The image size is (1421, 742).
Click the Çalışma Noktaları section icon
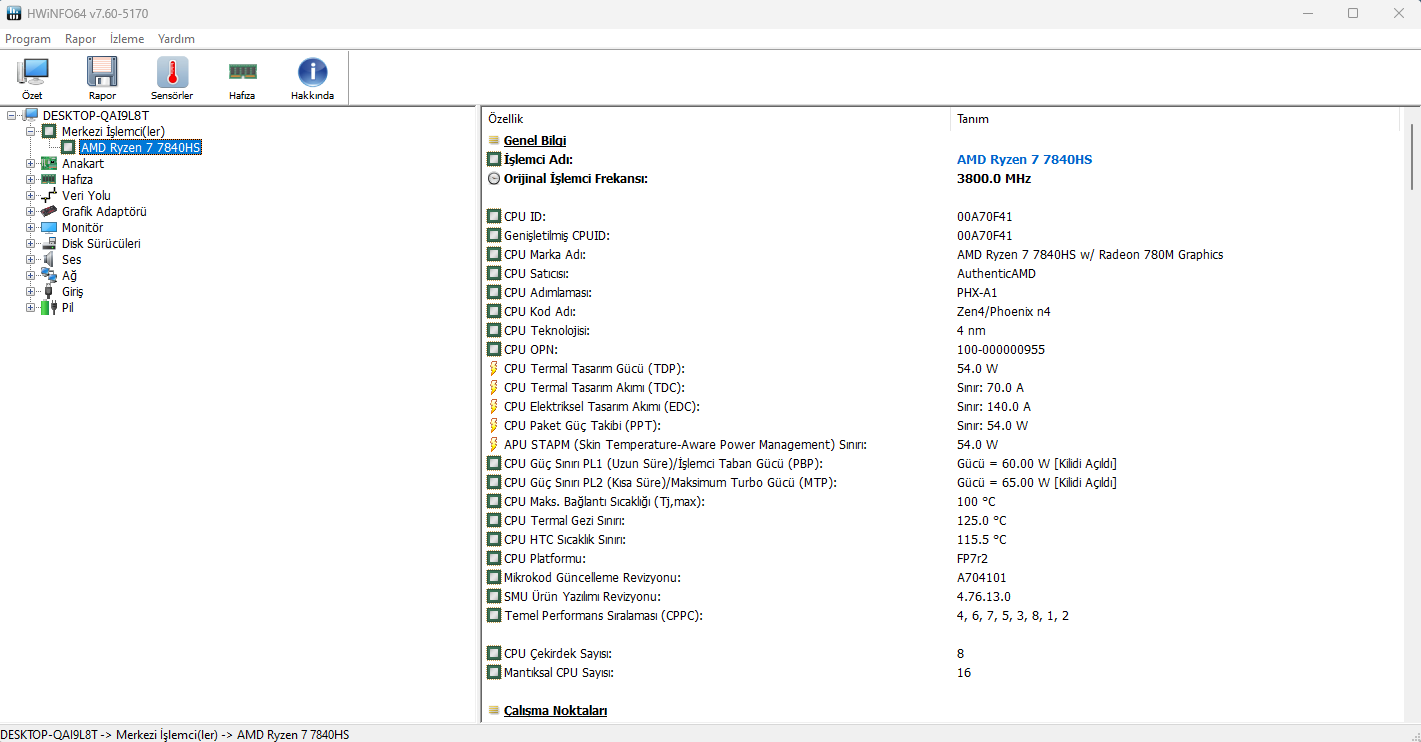(494, 711)
